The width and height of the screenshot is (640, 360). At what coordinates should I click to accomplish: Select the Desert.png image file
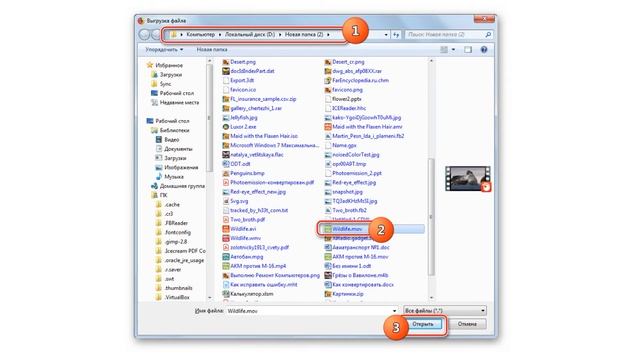coord(240,62)
